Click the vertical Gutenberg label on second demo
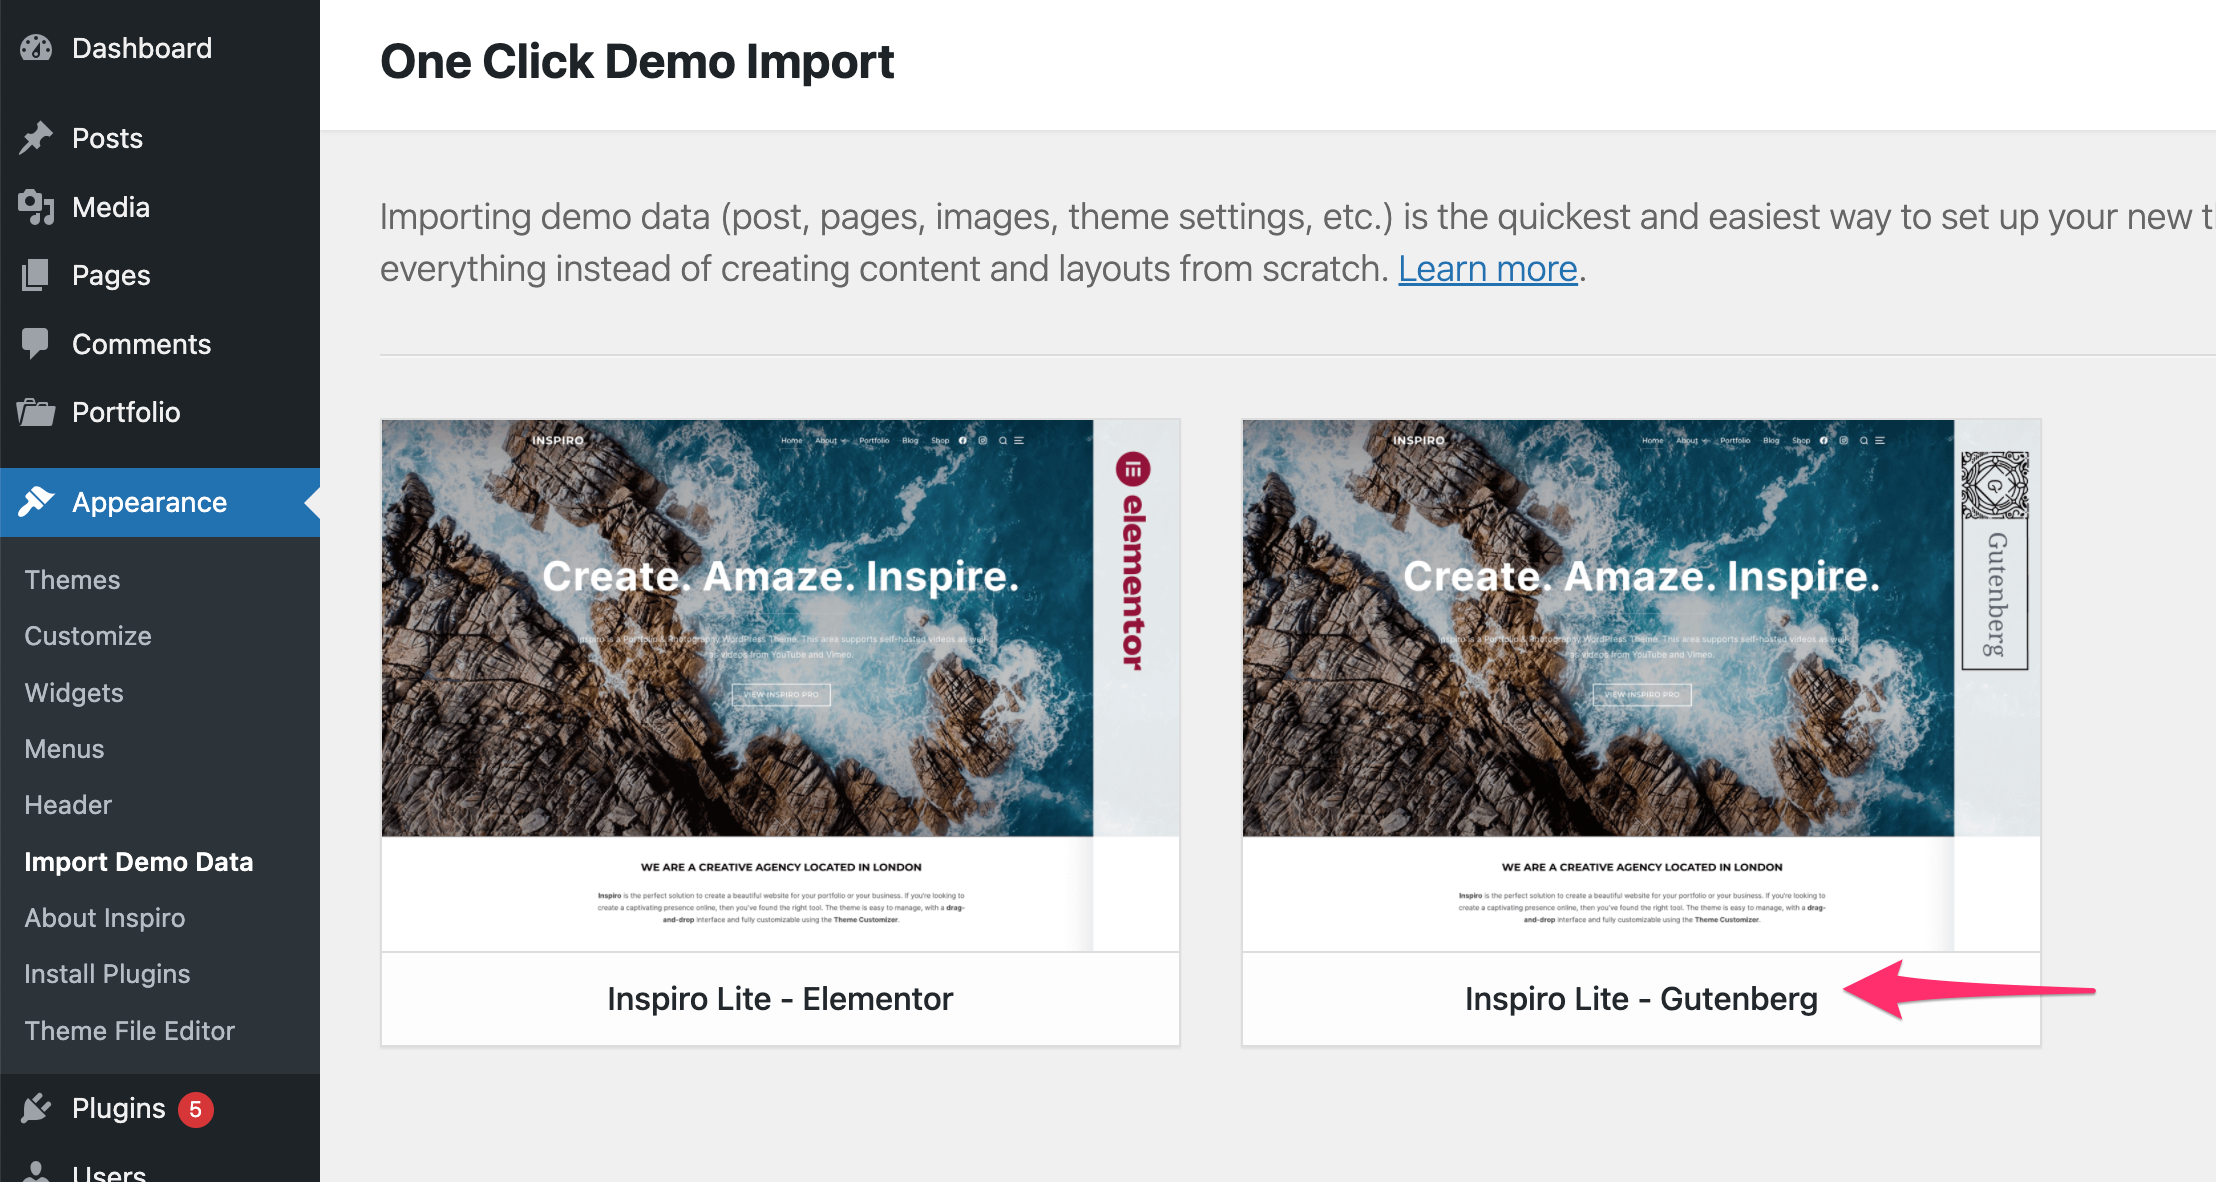The height and width of the screenshot is (1182, 2216). click(1995, 596)
